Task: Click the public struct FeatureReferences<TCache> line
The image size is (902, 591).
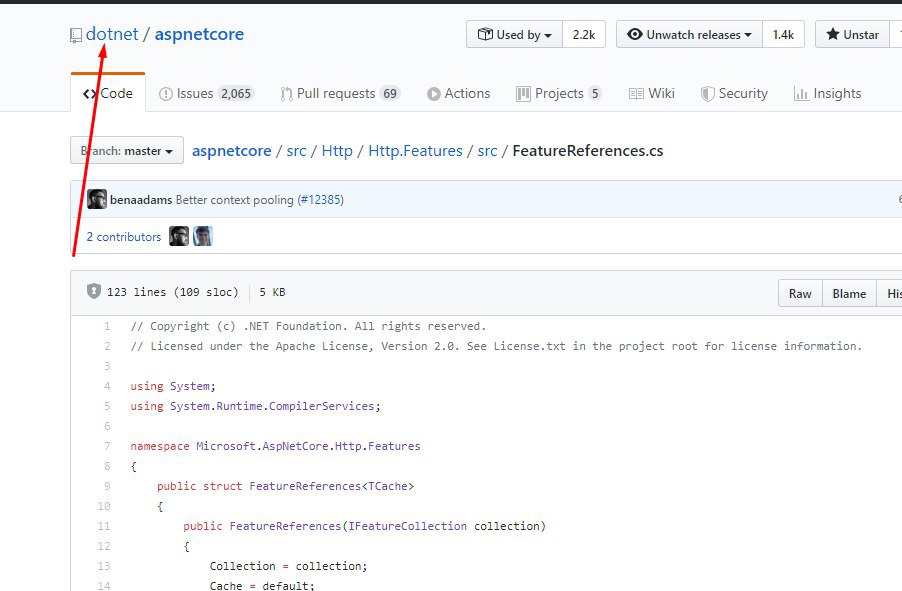Action: click(x=285, y=486)
